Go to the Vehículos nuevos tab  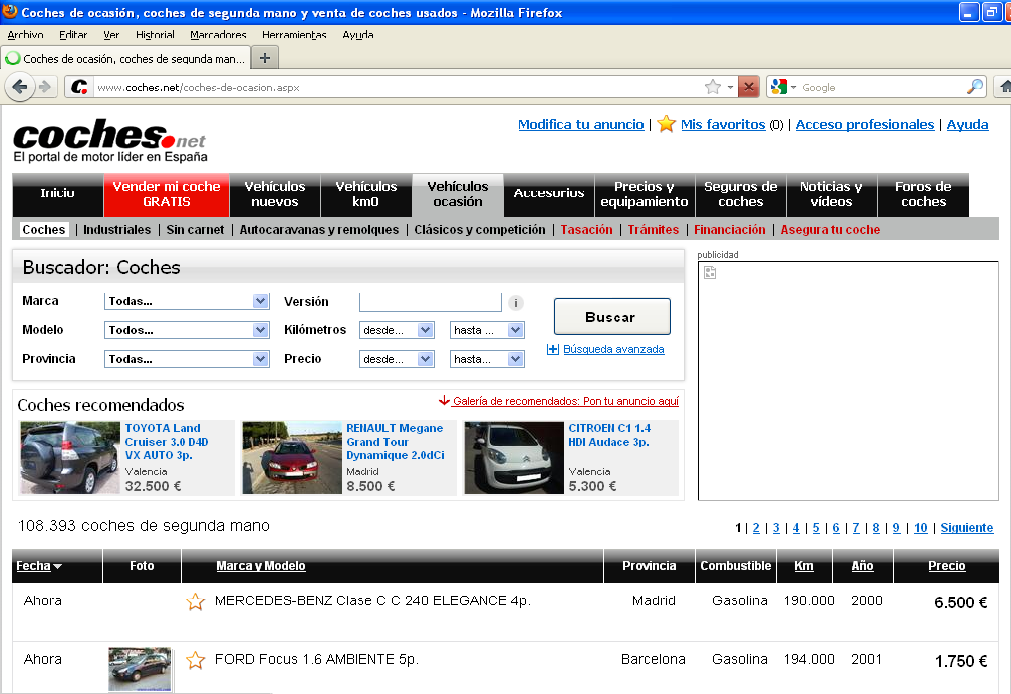(x=275, y=194)
